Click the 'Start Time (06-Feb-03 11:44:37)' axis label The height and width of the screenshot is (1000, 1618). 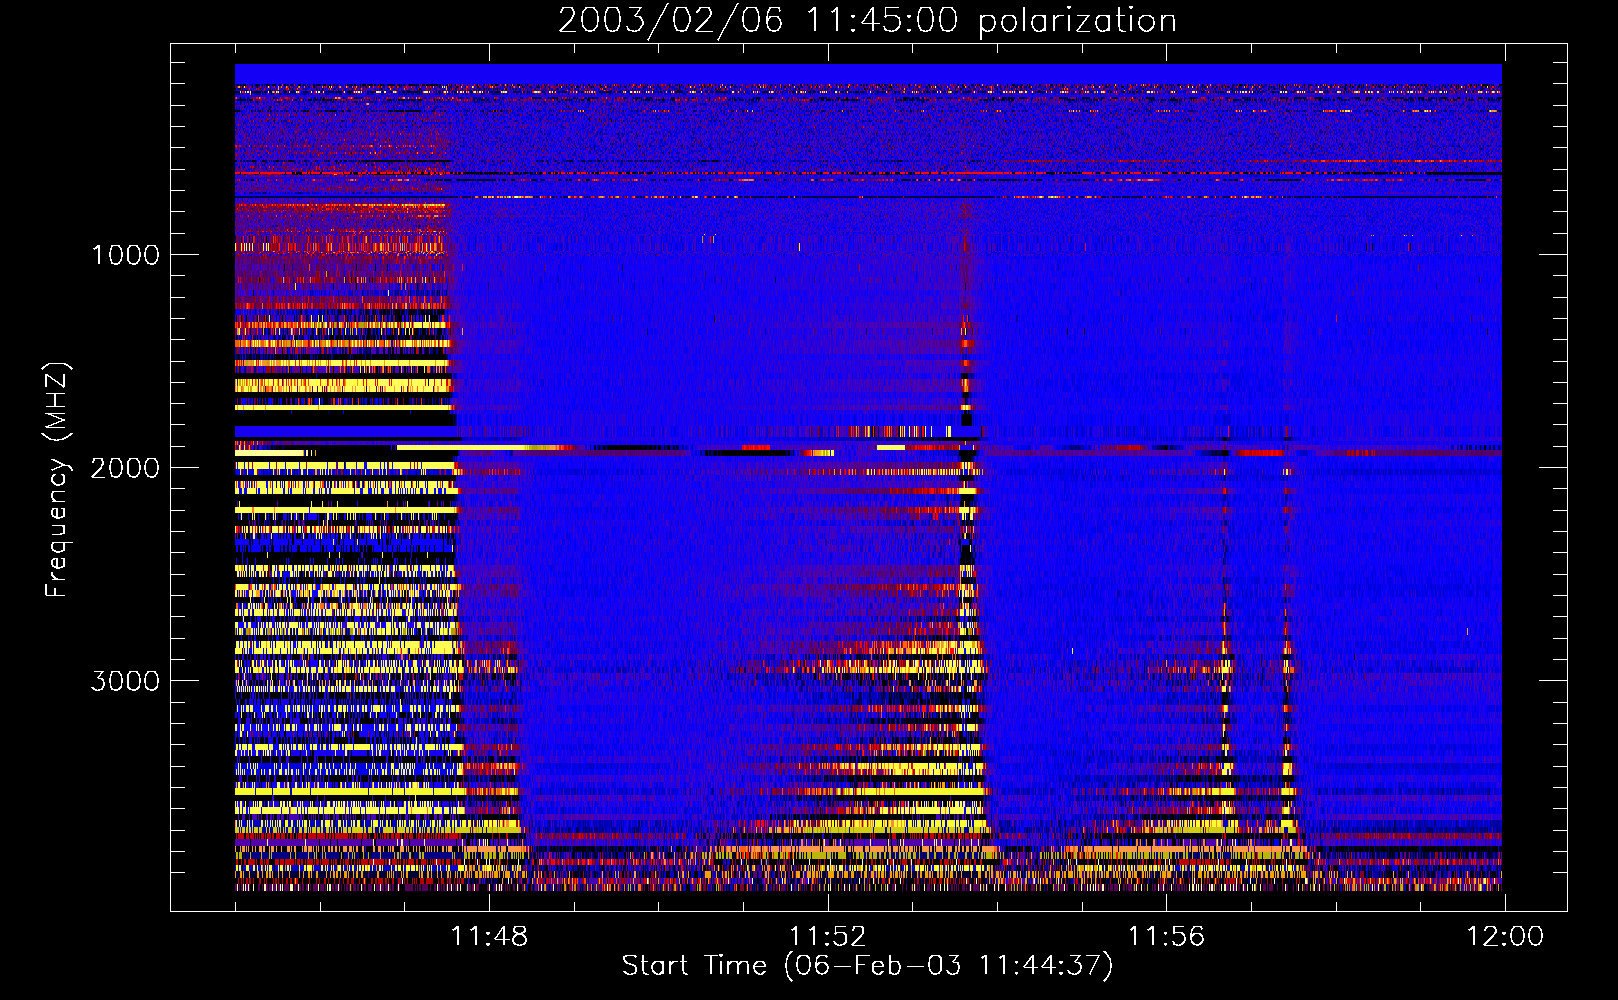pos(866,966)
